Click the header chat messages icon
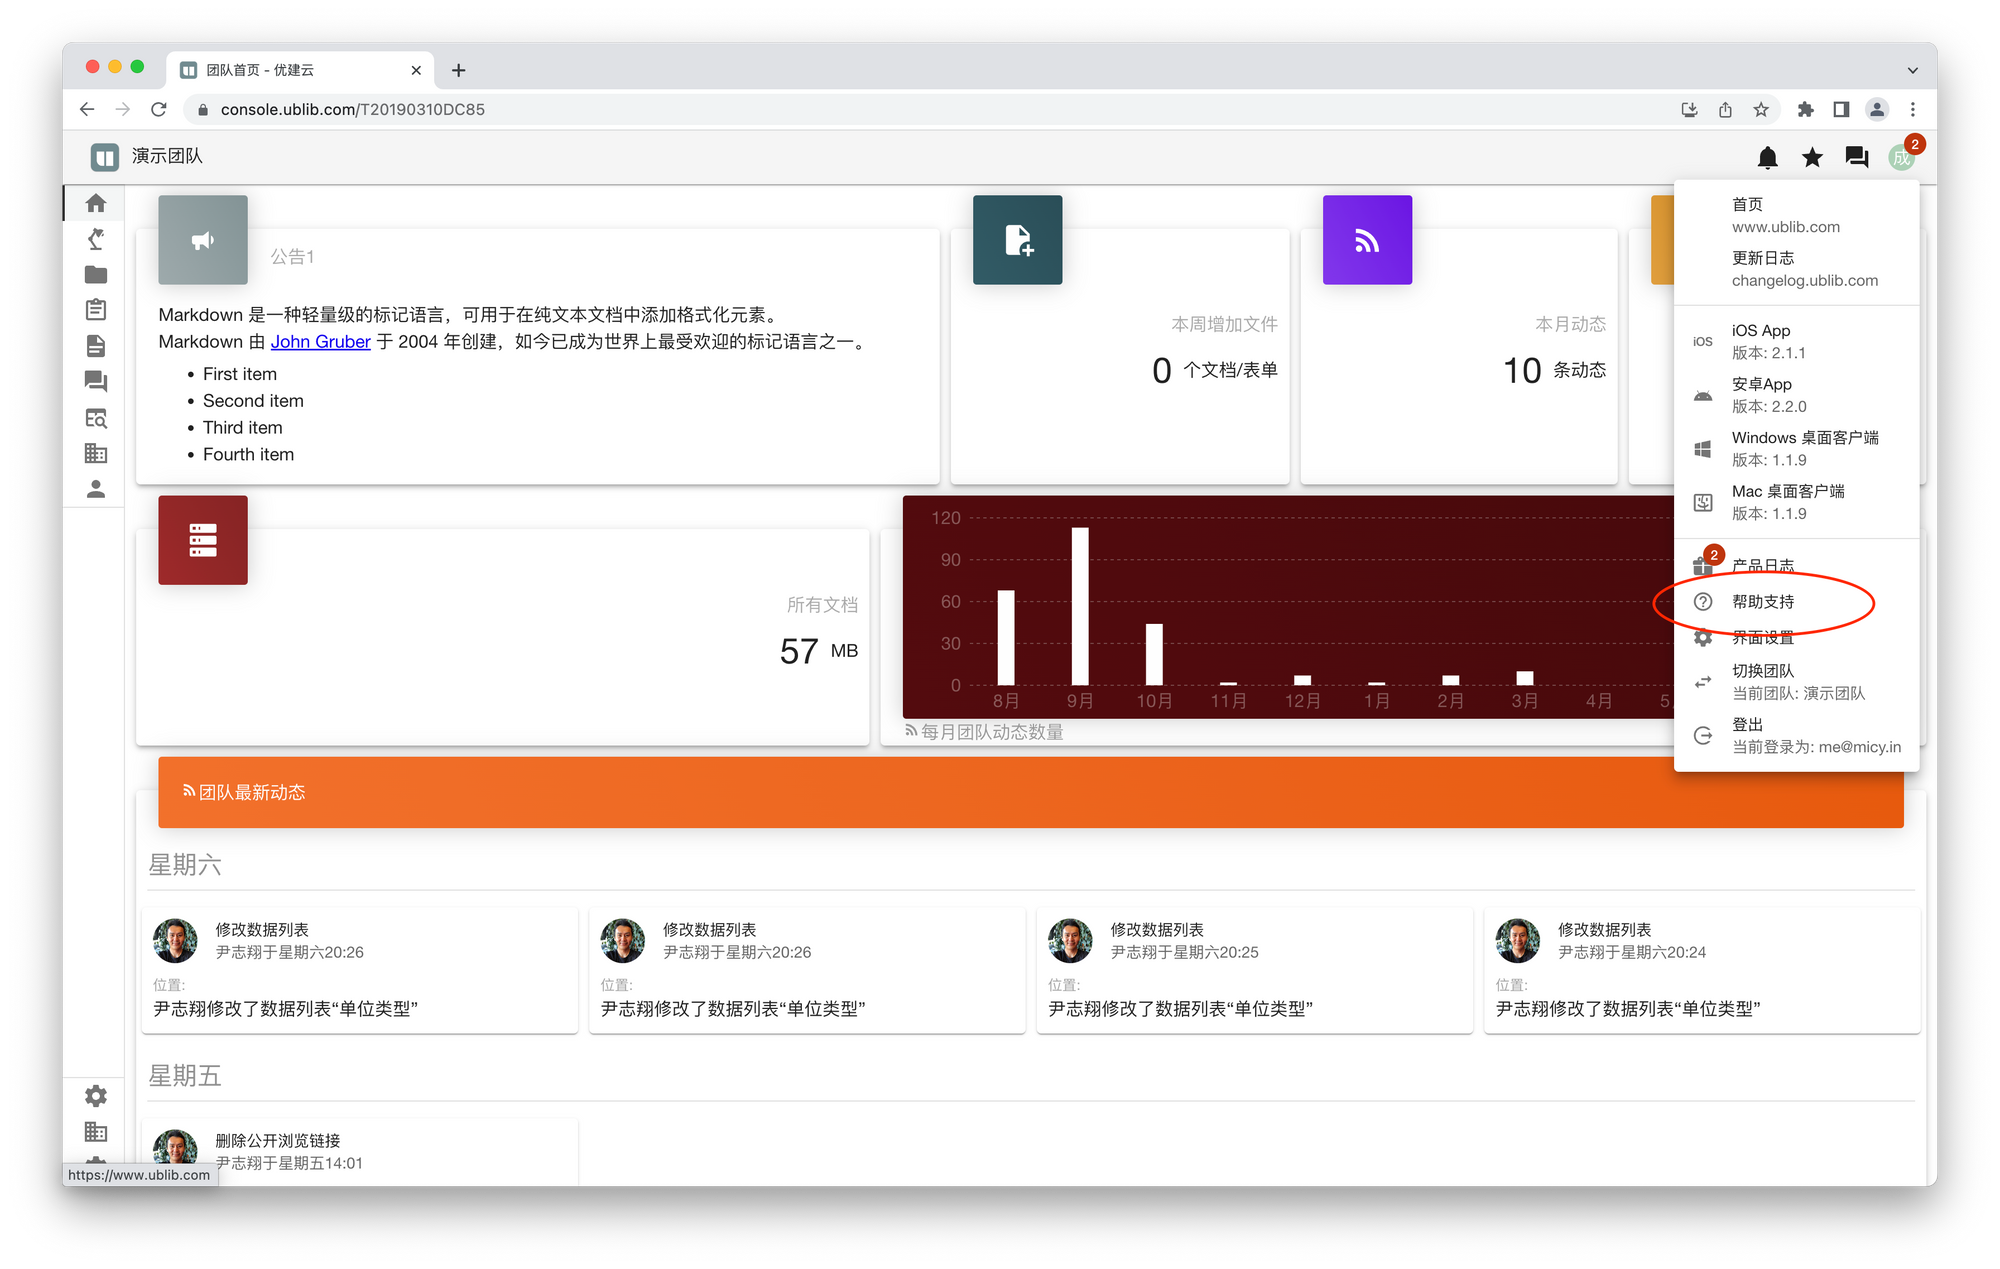The height and width of the screenshot is (1269, 2000). [1856, 157]
